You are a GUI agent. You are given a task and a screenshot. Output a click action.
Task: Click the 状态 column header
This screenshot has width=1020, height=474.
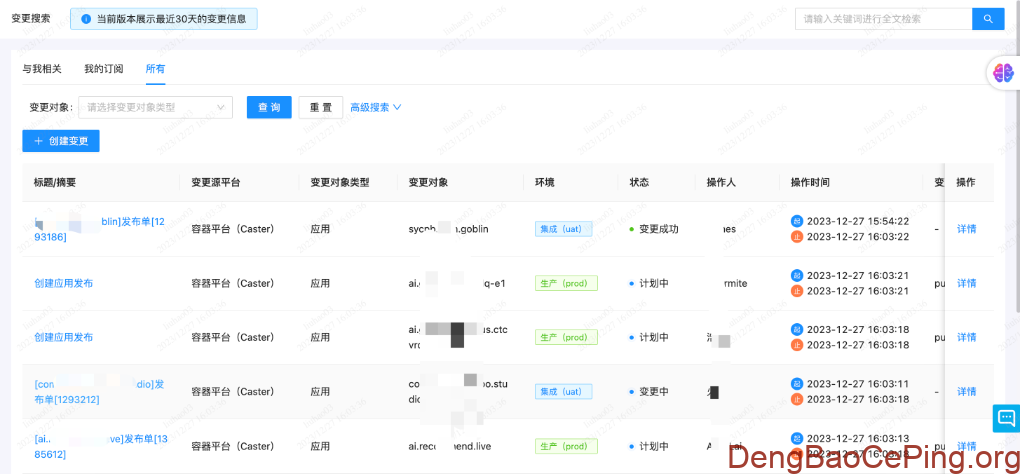tap(639, 183)
